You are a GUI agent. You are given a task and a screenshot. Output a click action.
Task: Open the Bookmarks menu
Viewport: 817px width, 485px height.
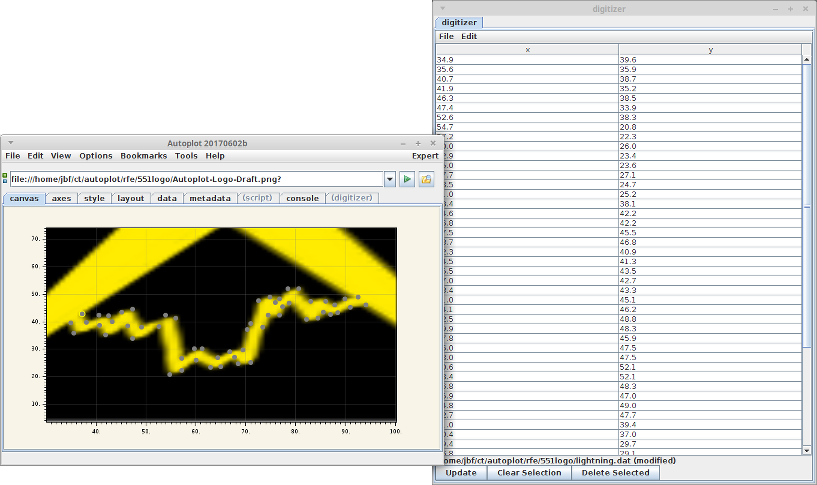point(144,156)
